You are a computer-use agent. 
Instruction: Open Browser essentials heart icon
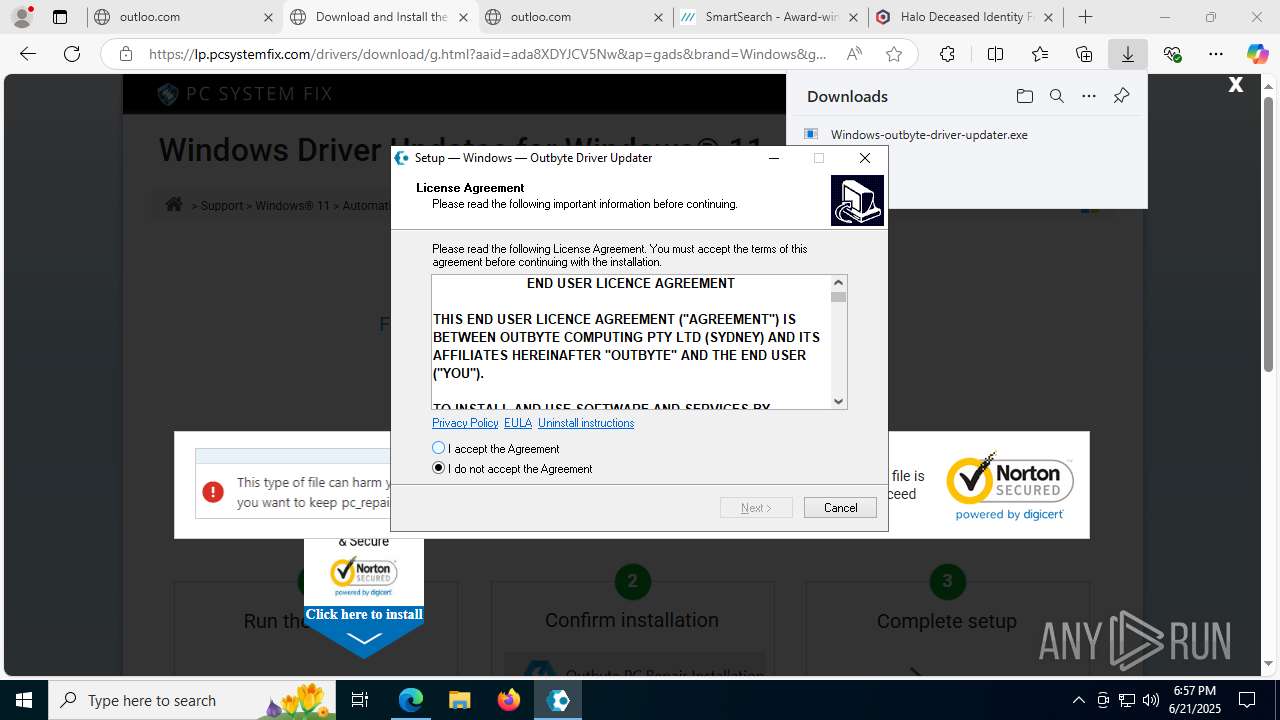(x=1172, y=54)
